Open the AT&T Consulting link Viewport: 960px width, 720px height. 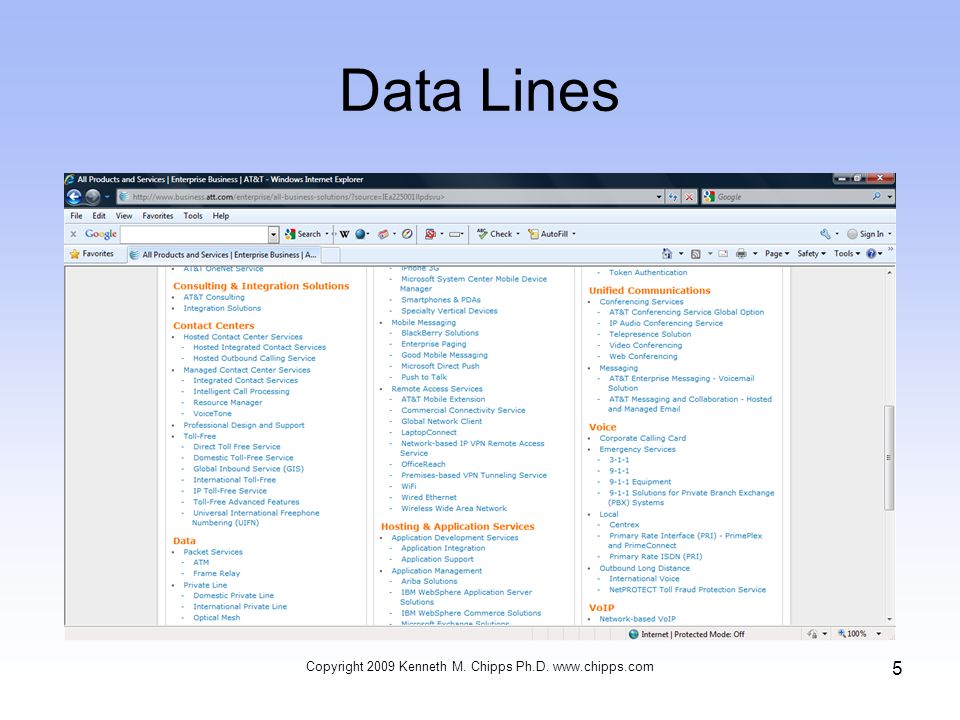214,297
